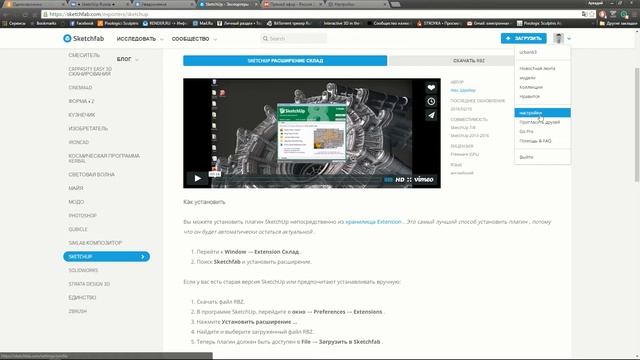Open QUBICLE in the sidebar
This screenshot has width=640, height=360.
(78, 229)
